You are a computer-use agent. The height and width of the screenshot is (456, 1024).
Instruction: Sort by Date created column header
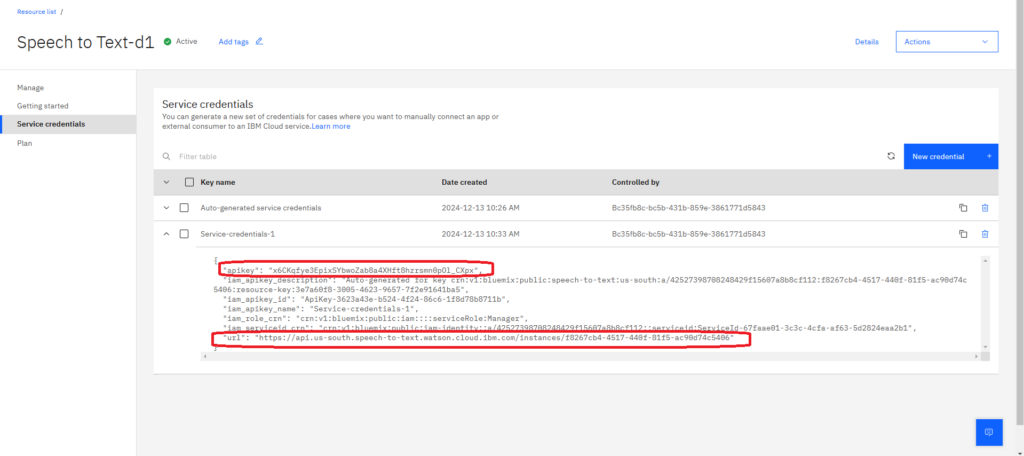[464, 182]
